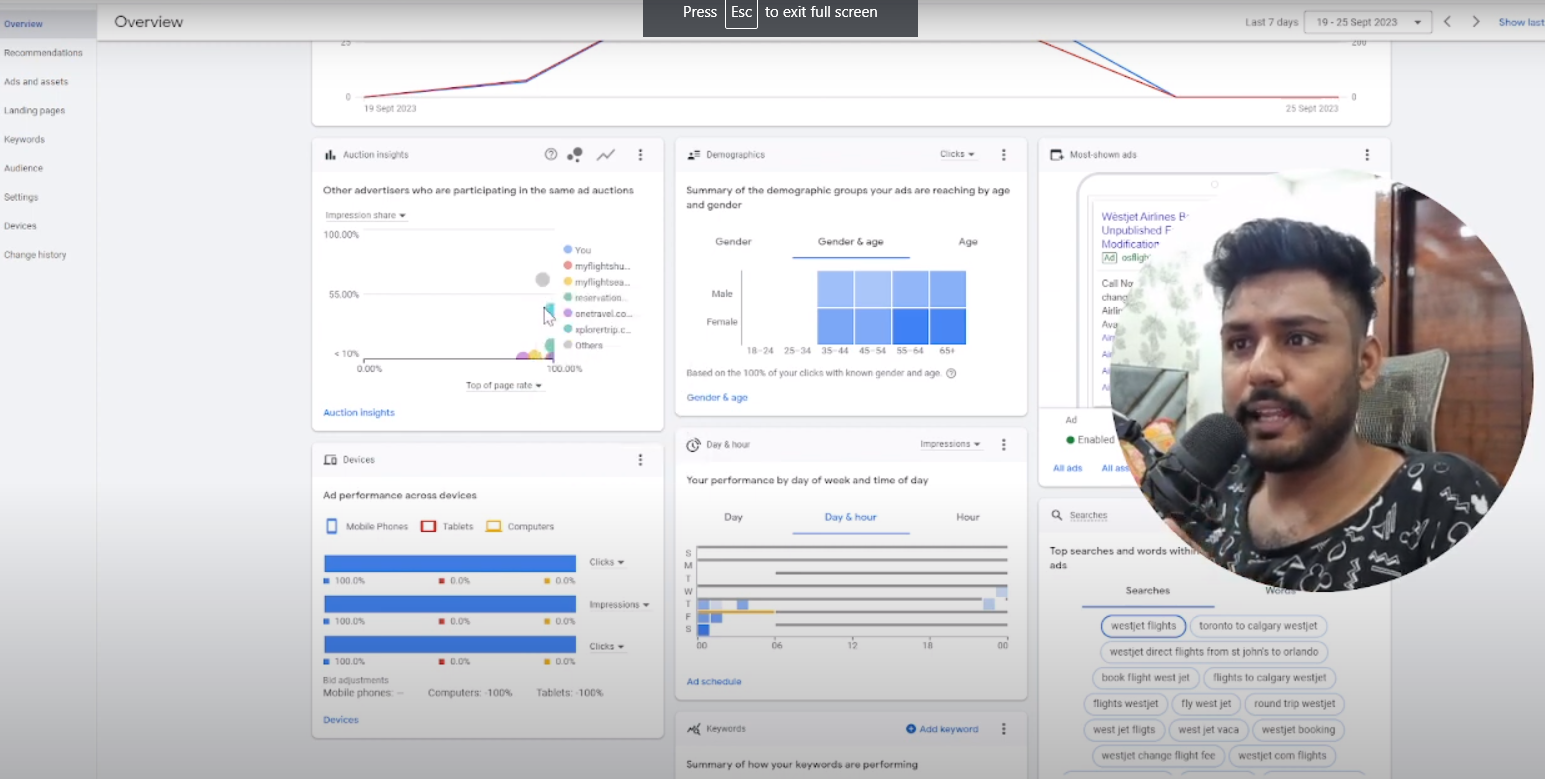Open Keywords card three-dot menu
This screenshot has height=779, width=1545.
tap(1004, 729)
